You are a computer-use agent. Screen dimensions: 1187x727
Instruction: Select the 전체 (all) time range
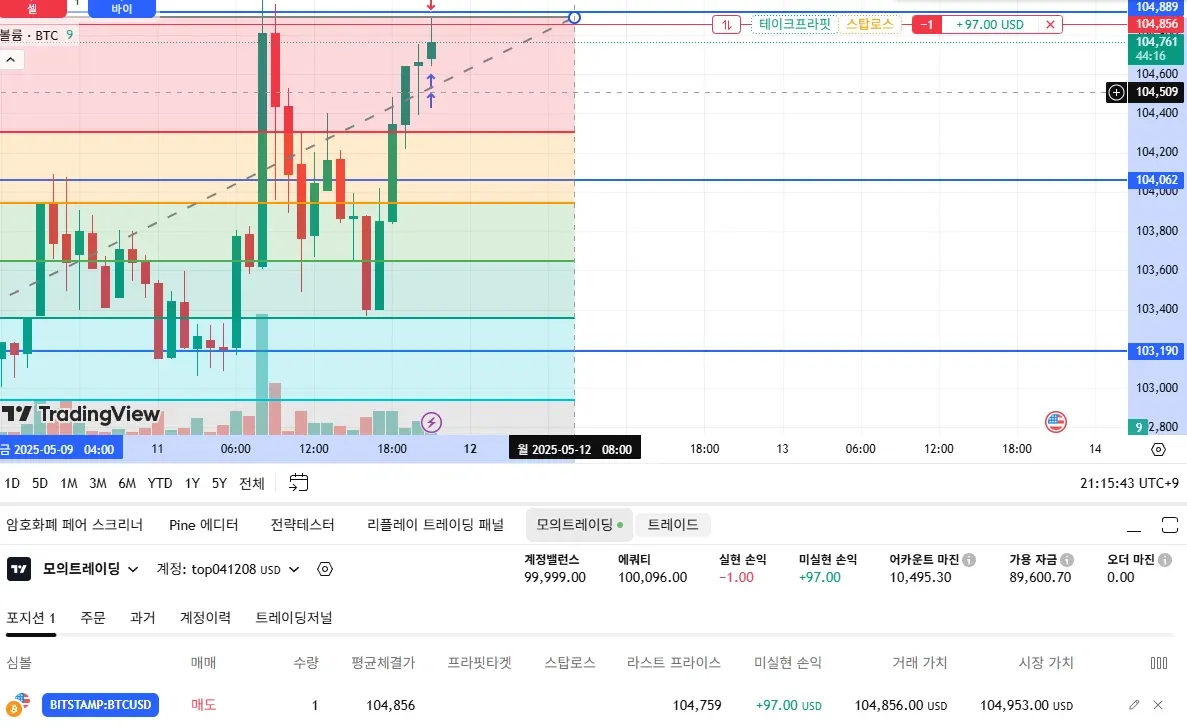252,483
